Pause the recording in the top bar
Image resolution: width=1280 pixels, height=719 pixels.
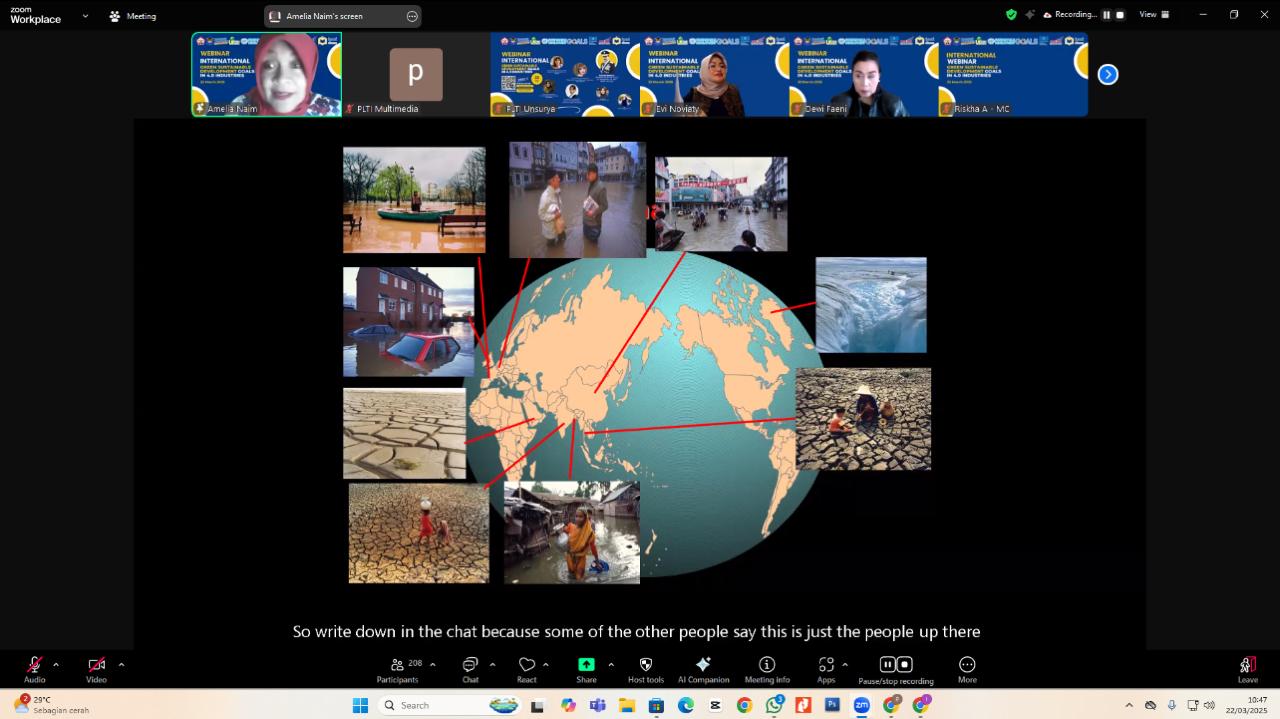(1106, 15)
